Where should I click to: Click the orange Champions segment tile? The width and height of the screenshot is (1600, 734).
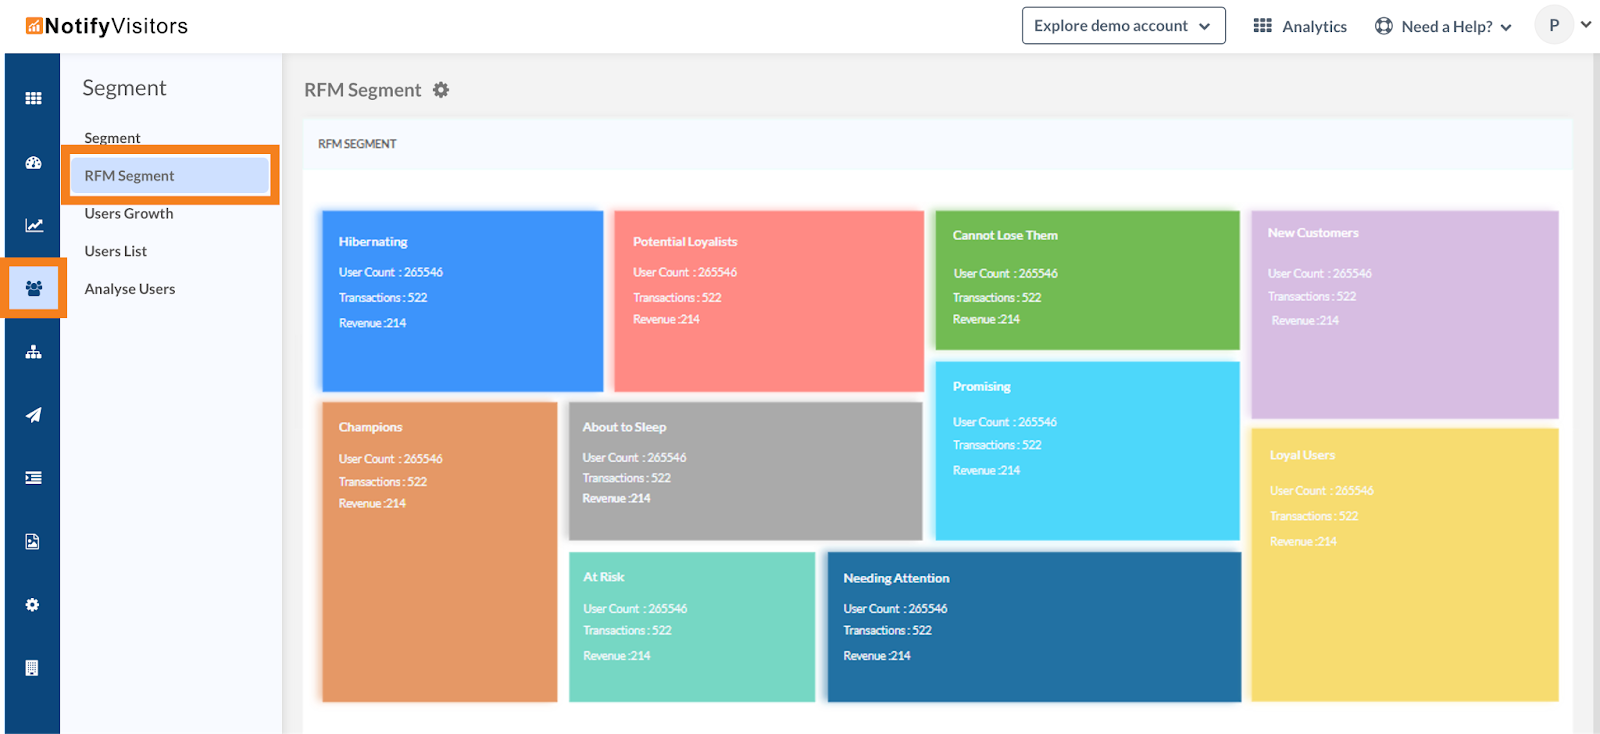pos(439,551)
